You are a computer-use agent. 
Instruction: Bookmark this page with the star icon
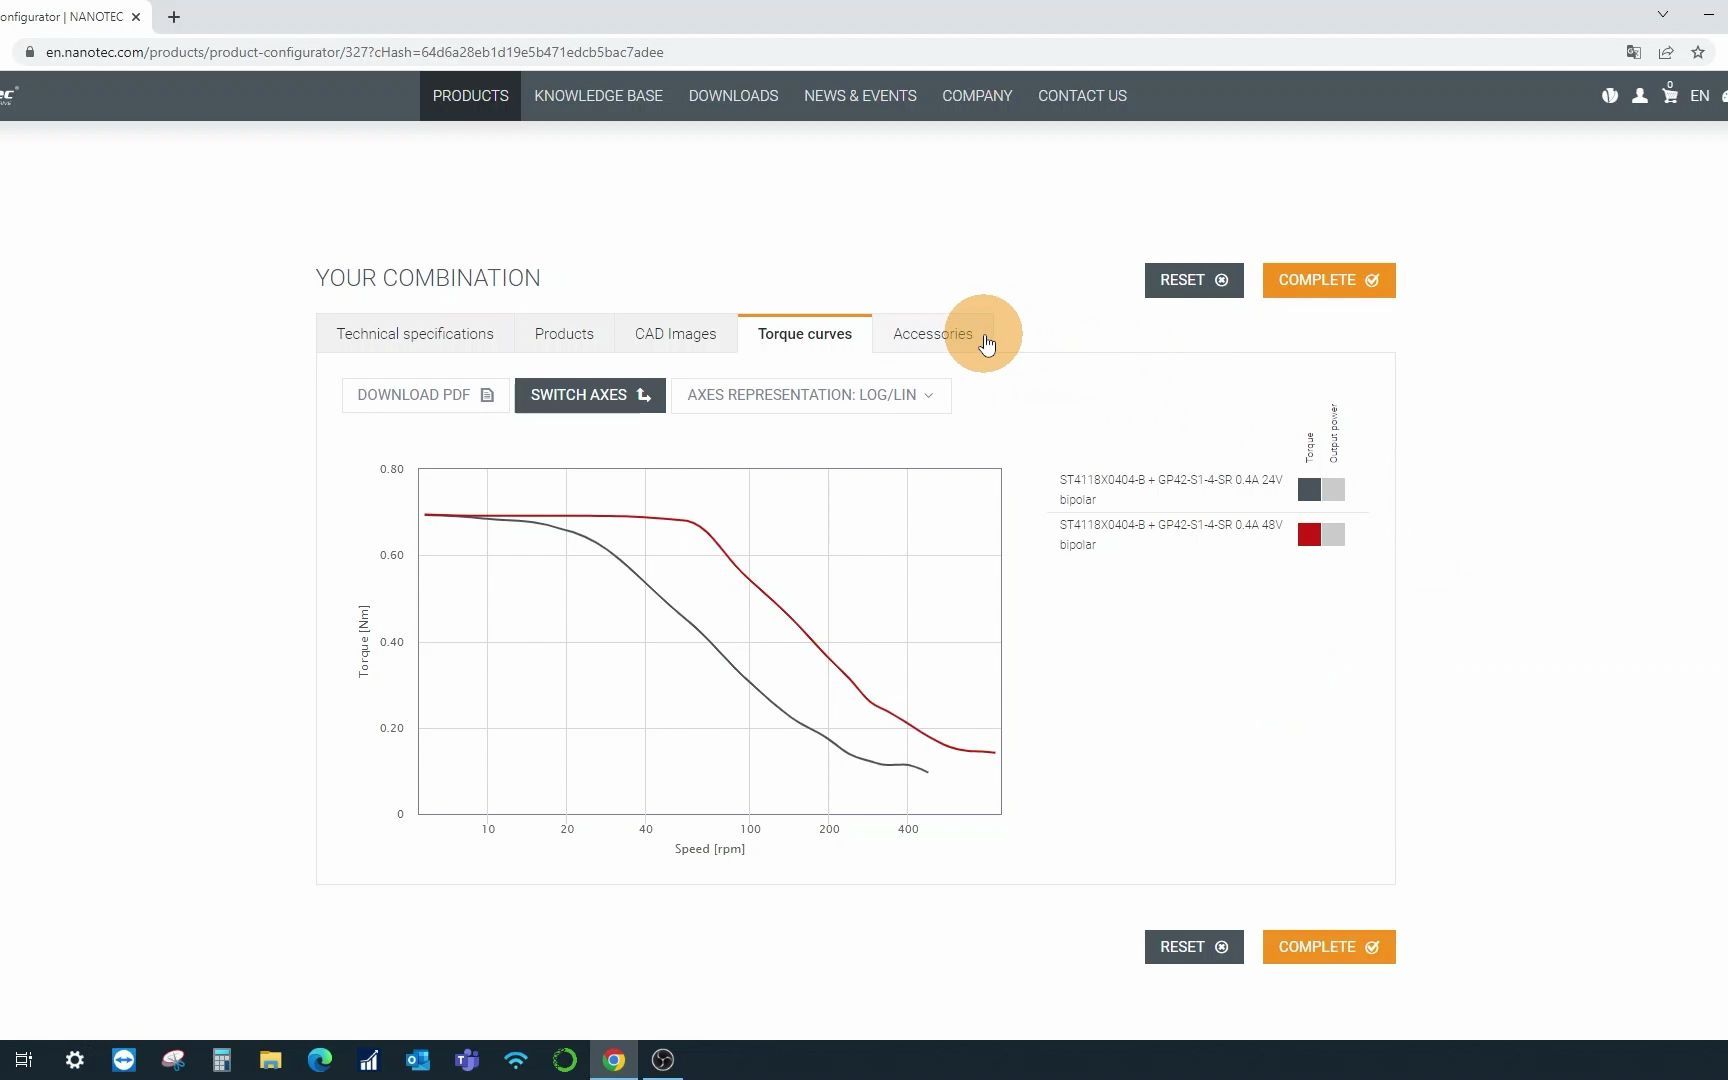coord(1698,52)
